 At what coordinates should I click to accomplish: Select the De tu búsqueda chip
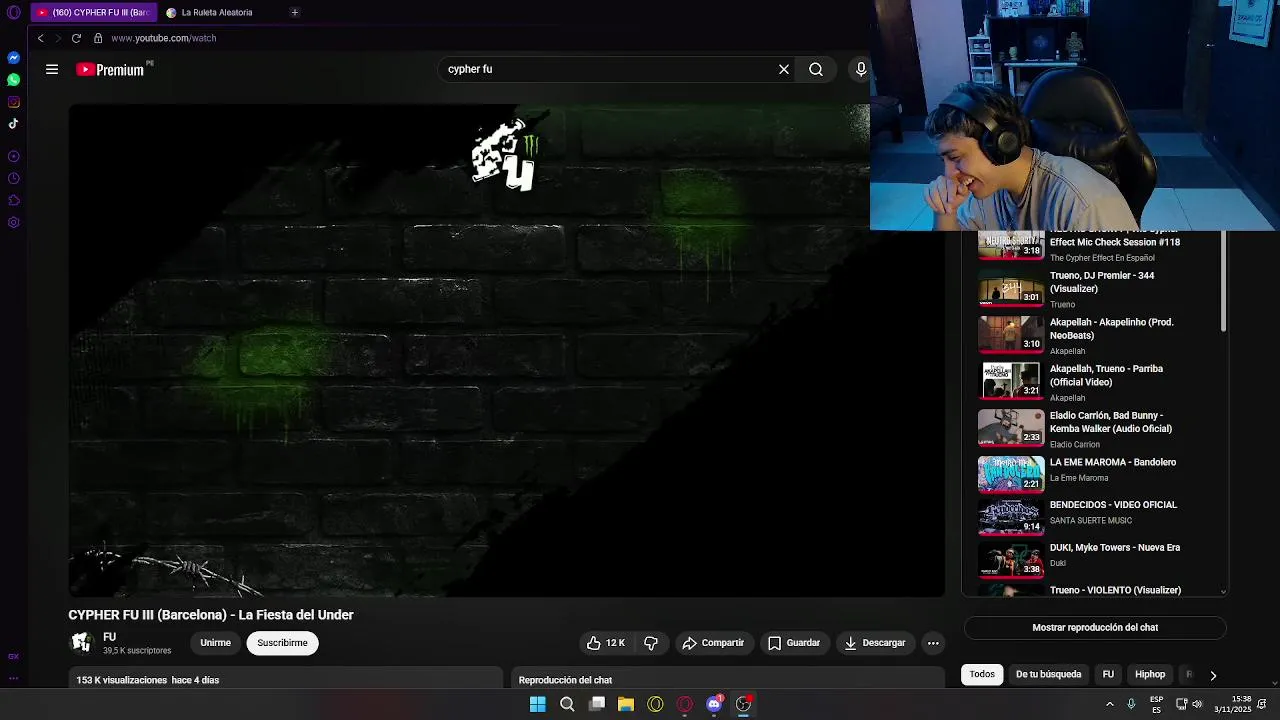[1048, 674]
